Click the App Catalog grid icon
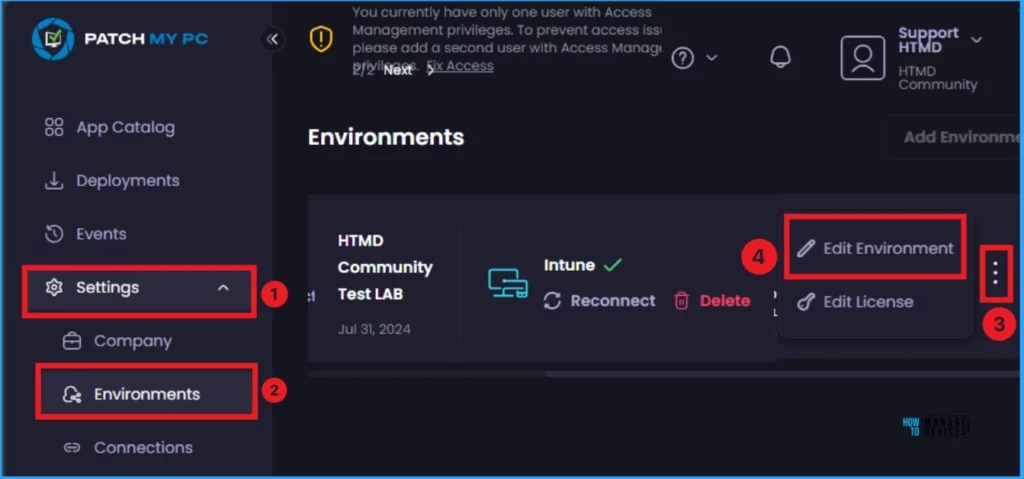 point(54,127)
